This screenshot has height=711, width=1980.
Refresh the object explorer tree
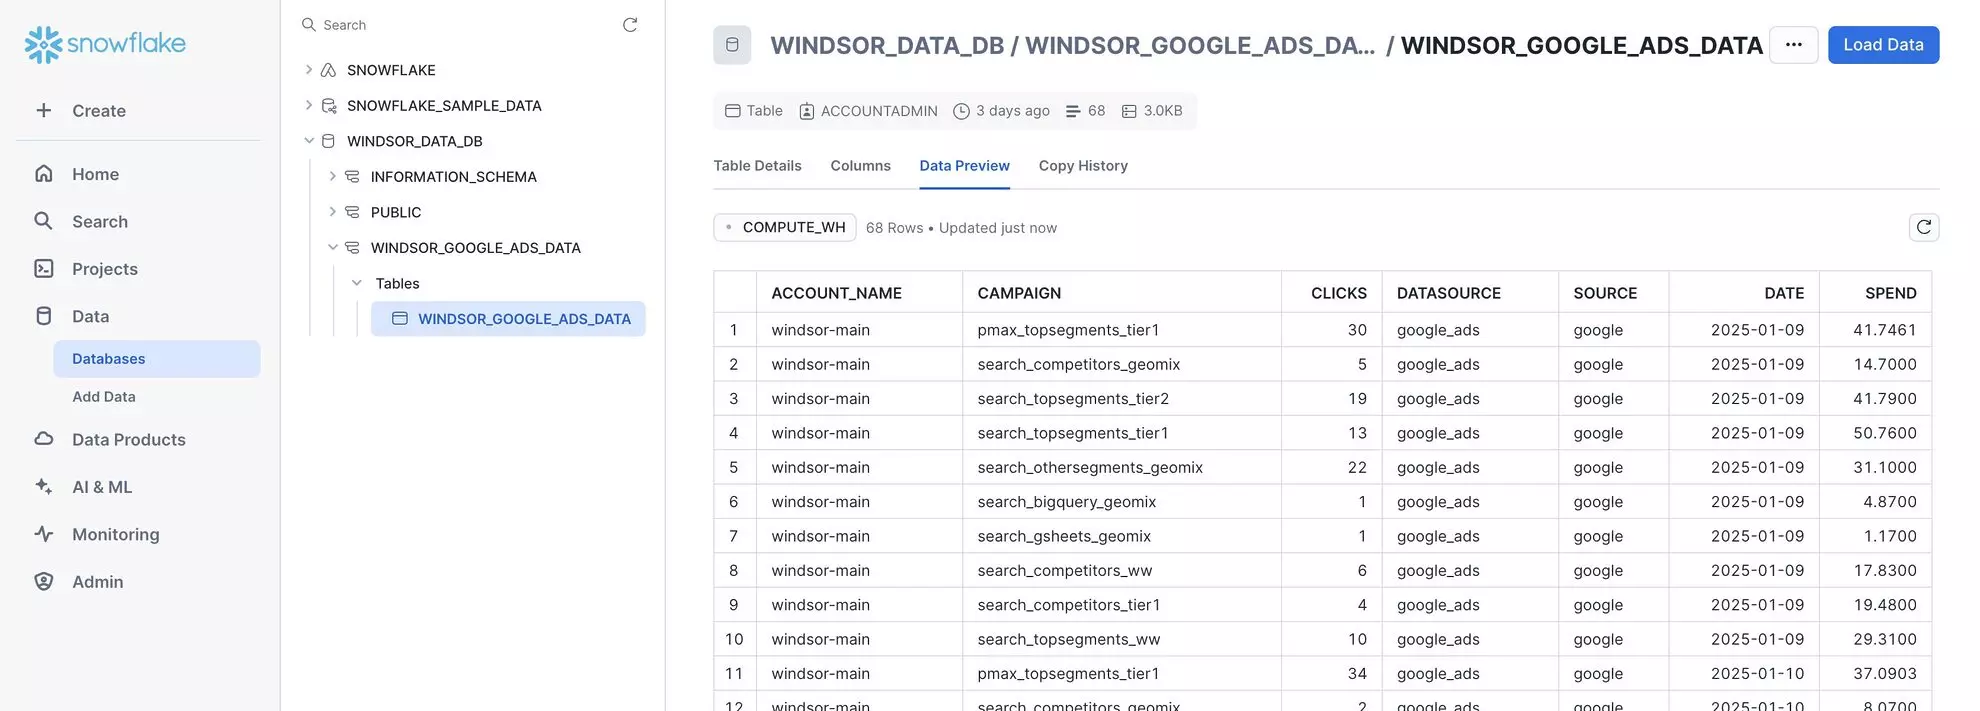click(x=630, y=25)
